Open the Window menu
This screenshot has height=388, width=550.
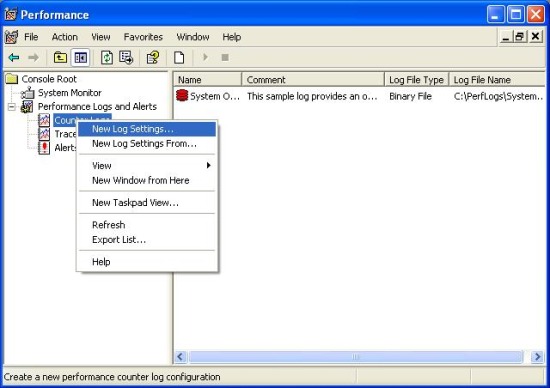point(193,37)
